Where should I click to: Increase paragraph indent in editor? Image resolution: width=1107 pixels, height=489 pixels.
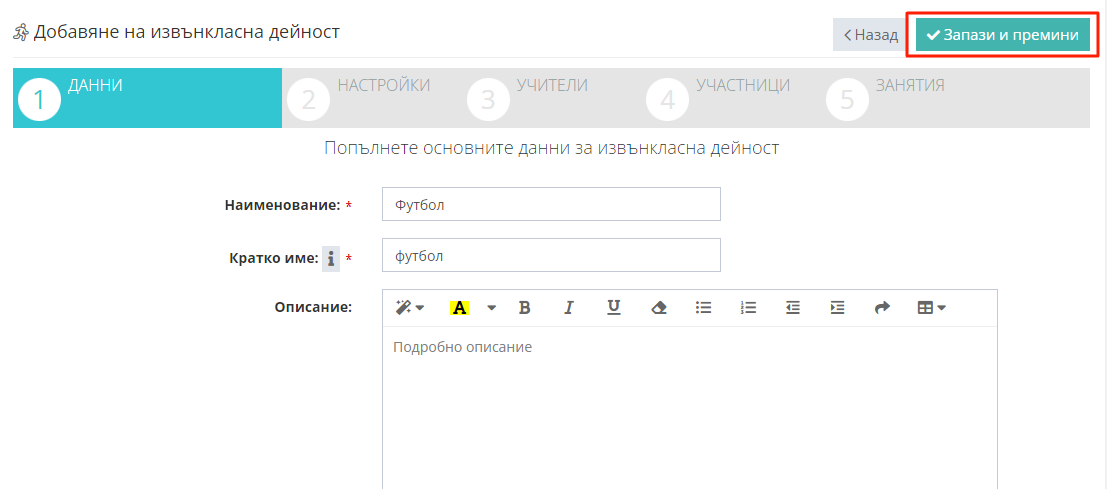pos(837,308)
